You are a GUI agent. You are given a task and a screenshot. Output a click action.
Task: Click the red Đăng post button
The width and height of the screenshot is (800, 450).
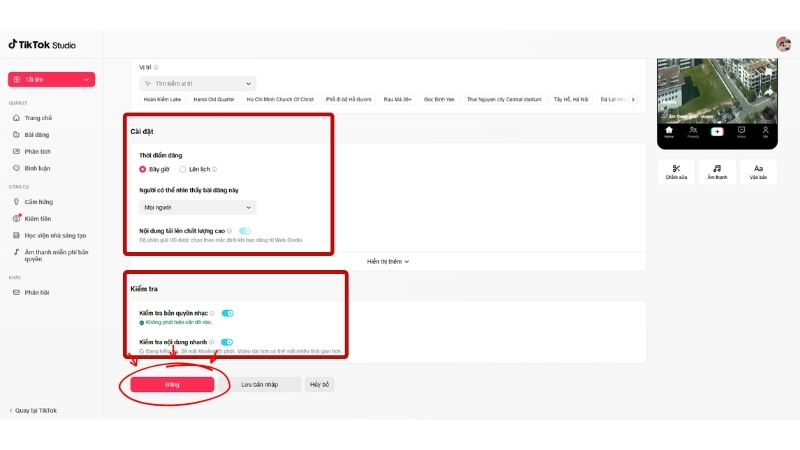click(x=172, y=385)
